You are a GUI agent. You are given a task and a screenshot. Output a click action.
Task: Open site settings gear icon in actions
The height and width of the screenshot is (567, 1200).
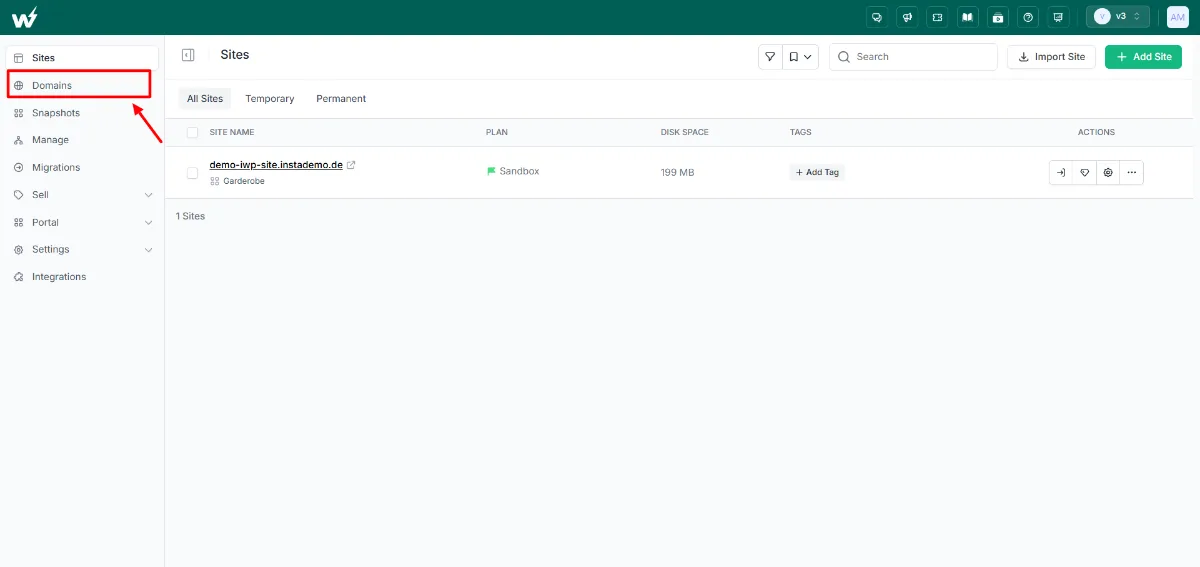pyautogui.click(x=1108, y=172)
